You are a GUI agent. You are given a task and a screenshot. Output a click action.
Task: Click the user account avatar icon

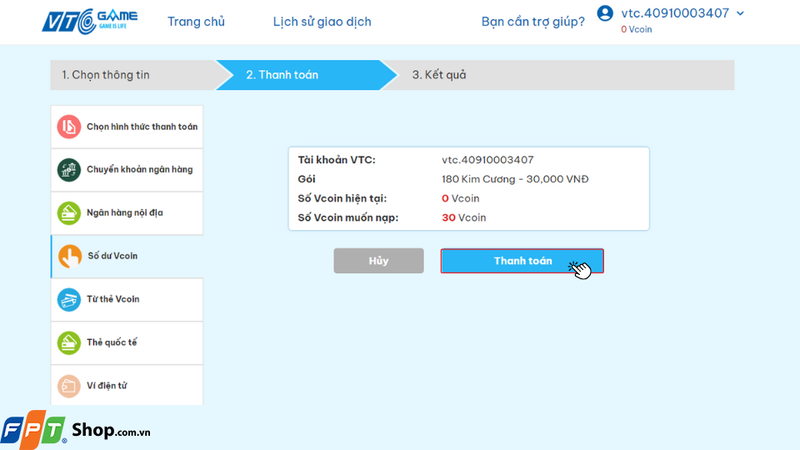click(x=605, y=13)
